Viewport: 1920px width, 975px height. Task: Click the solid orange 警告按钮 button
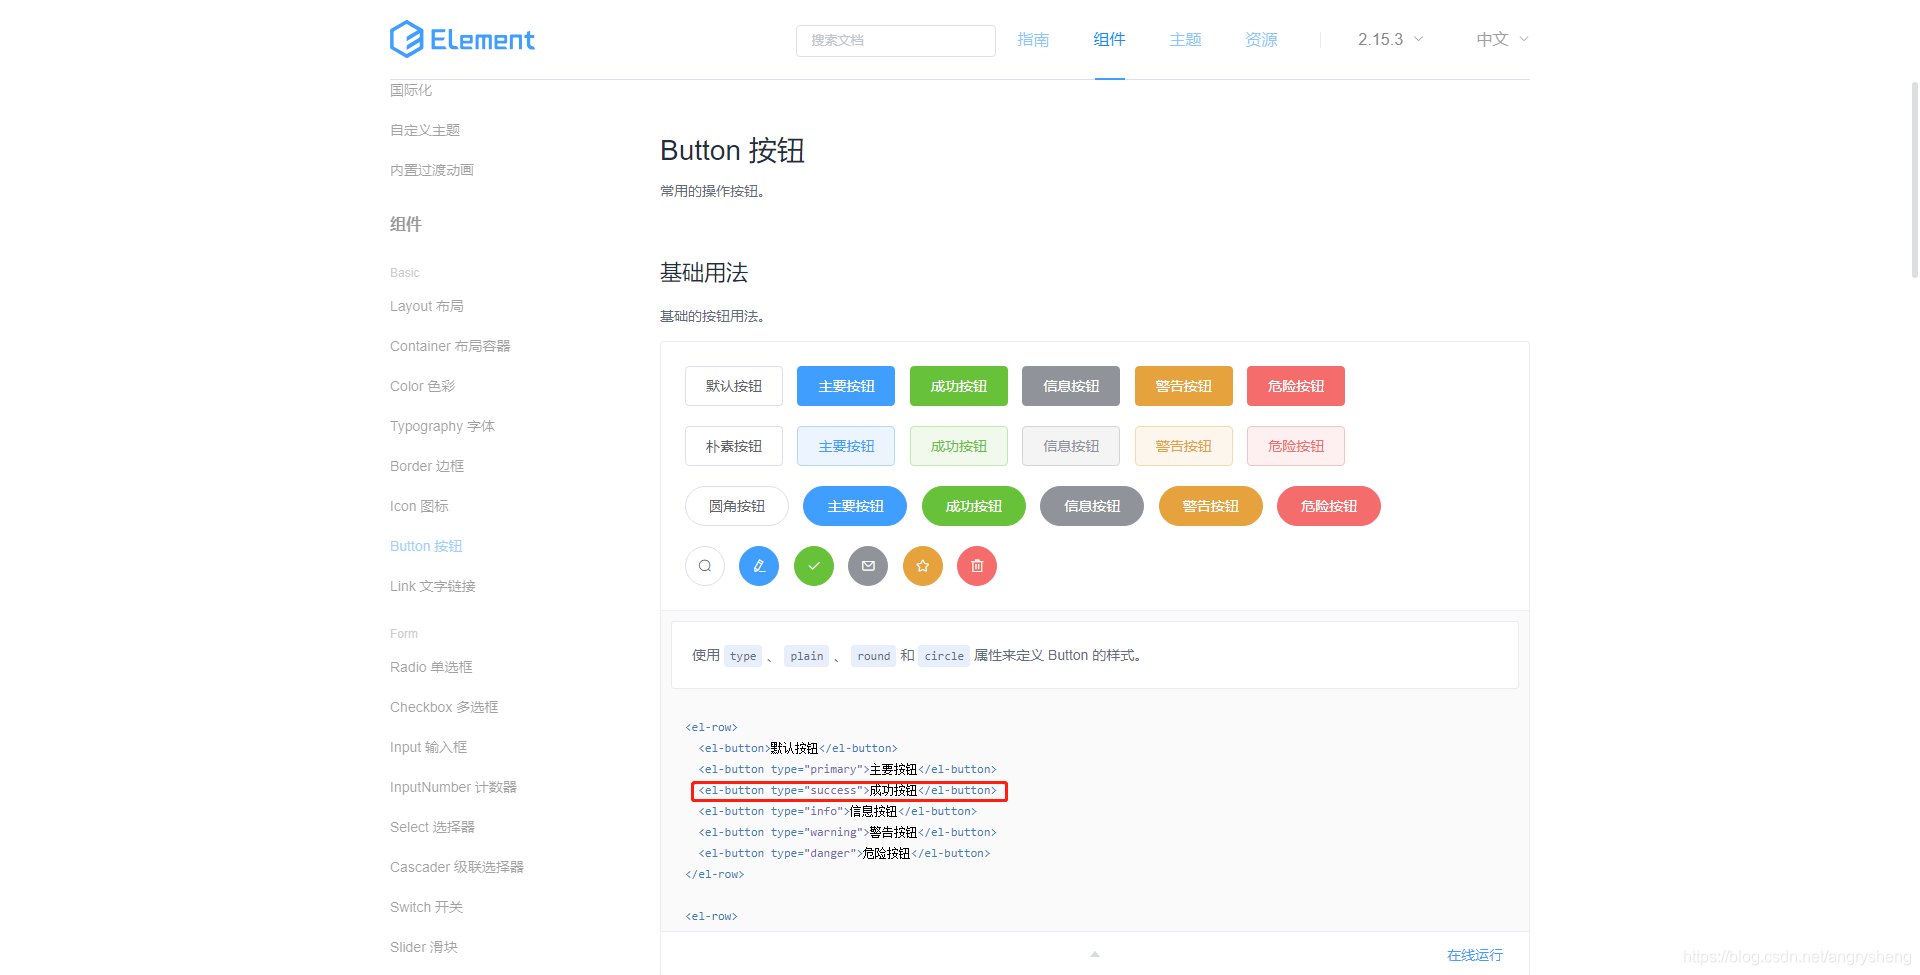[x=1184, y=386]
